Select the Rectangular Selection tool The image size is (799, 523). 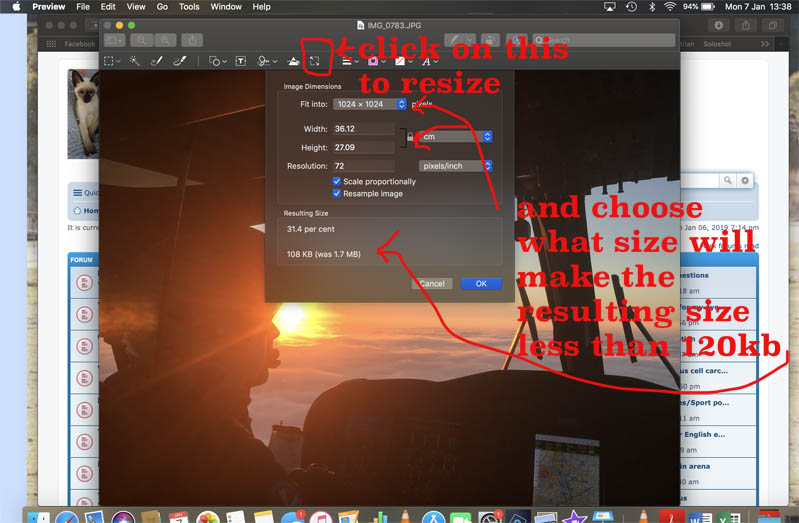click(112, 61)
